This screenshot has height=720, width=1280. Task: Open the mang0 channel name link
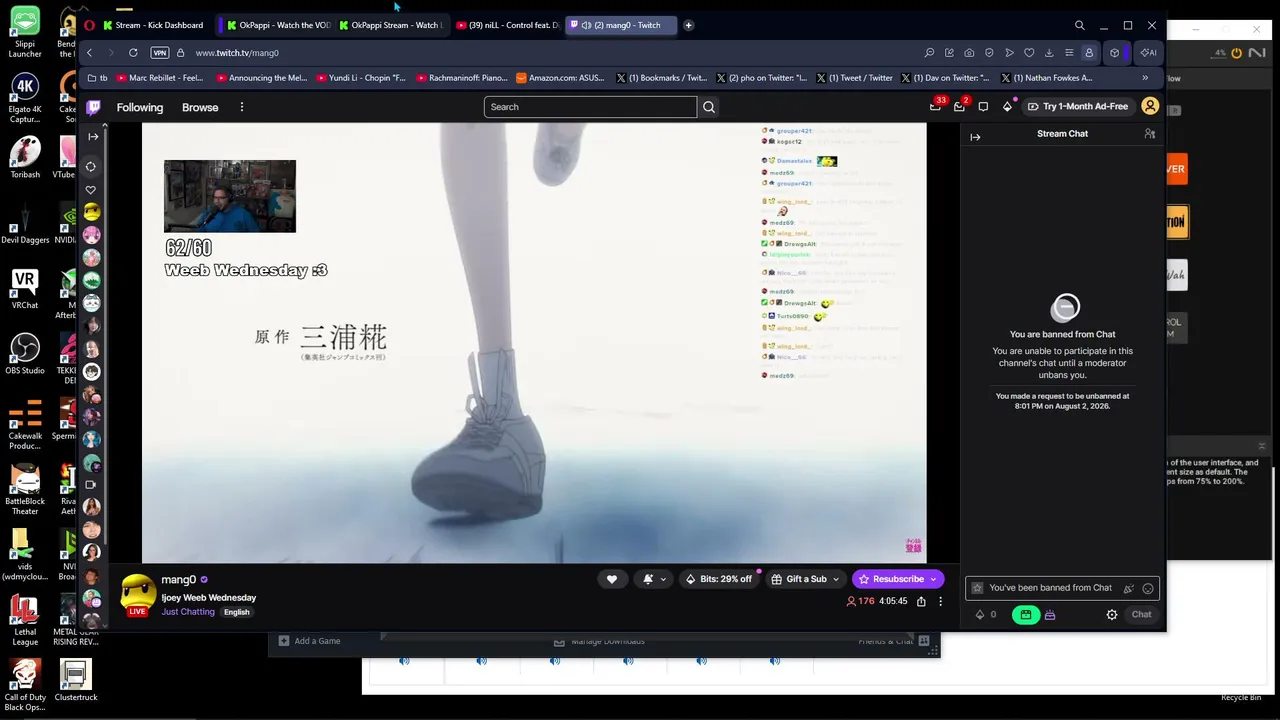click(179, 580)
